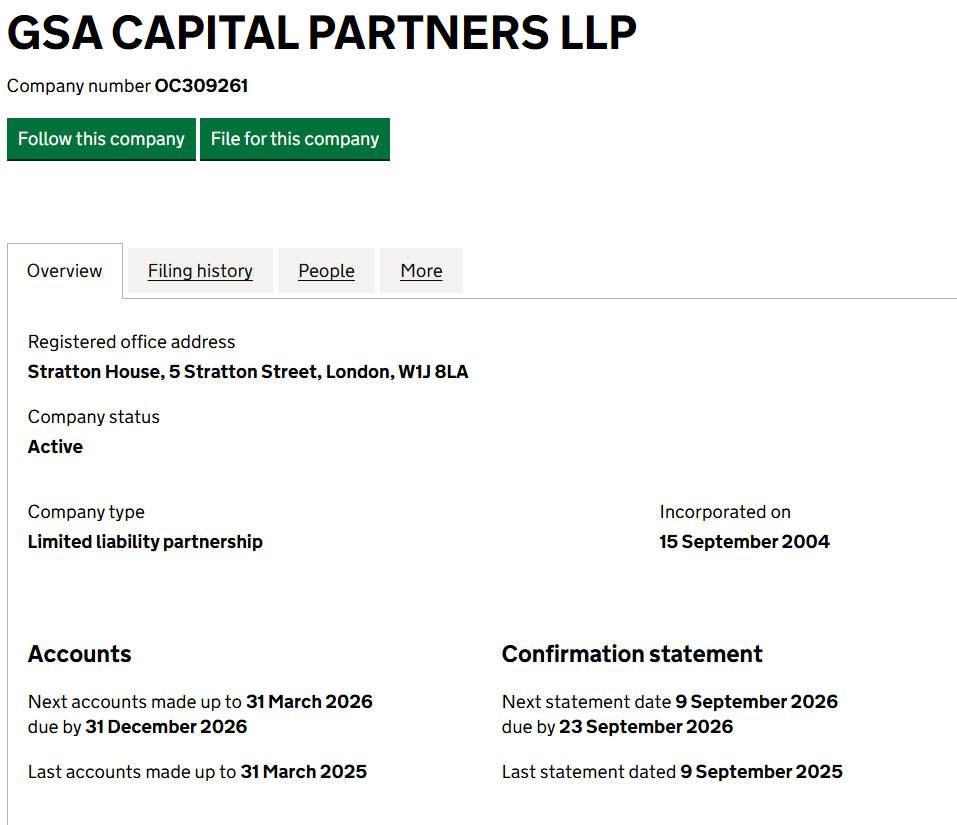Click last statement date 9 September 2025
The height and width of the screenshot is (825, 957).
pos(761,772)
